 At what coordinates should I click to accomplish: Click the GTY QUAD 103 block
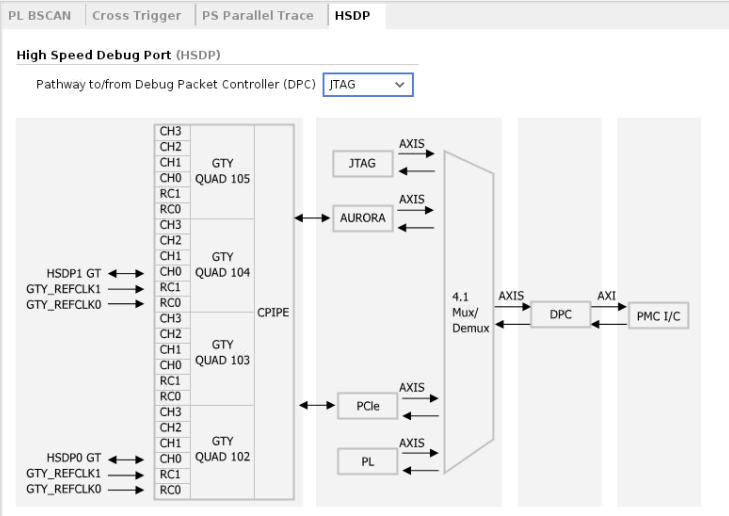point(222,357)
